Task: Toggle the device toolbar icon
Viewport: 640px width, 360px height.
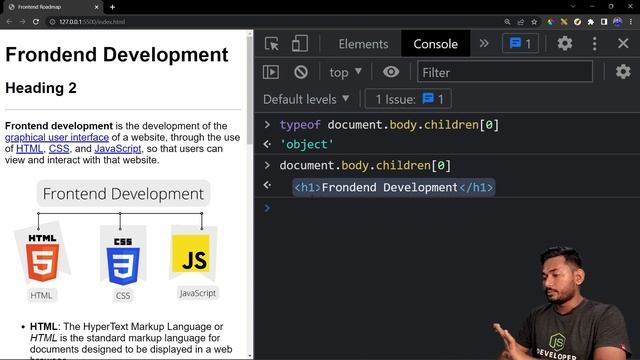Action: [x=300, y=43]
